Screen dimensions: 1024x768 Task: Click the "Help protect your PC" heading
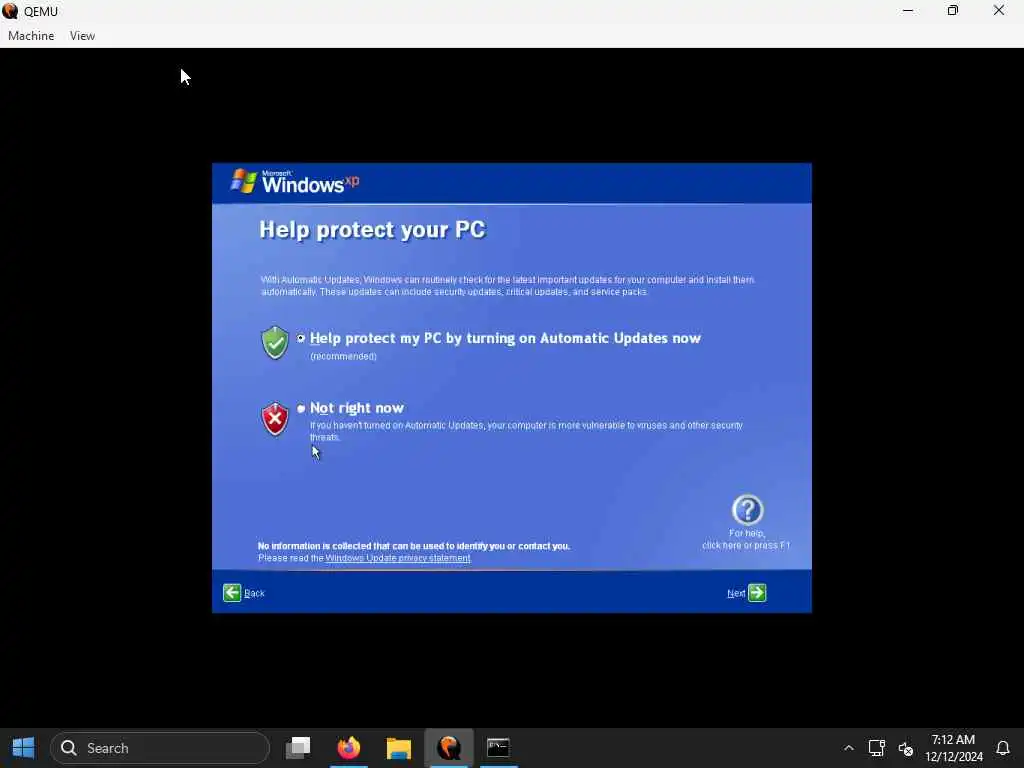pos(372,230)
